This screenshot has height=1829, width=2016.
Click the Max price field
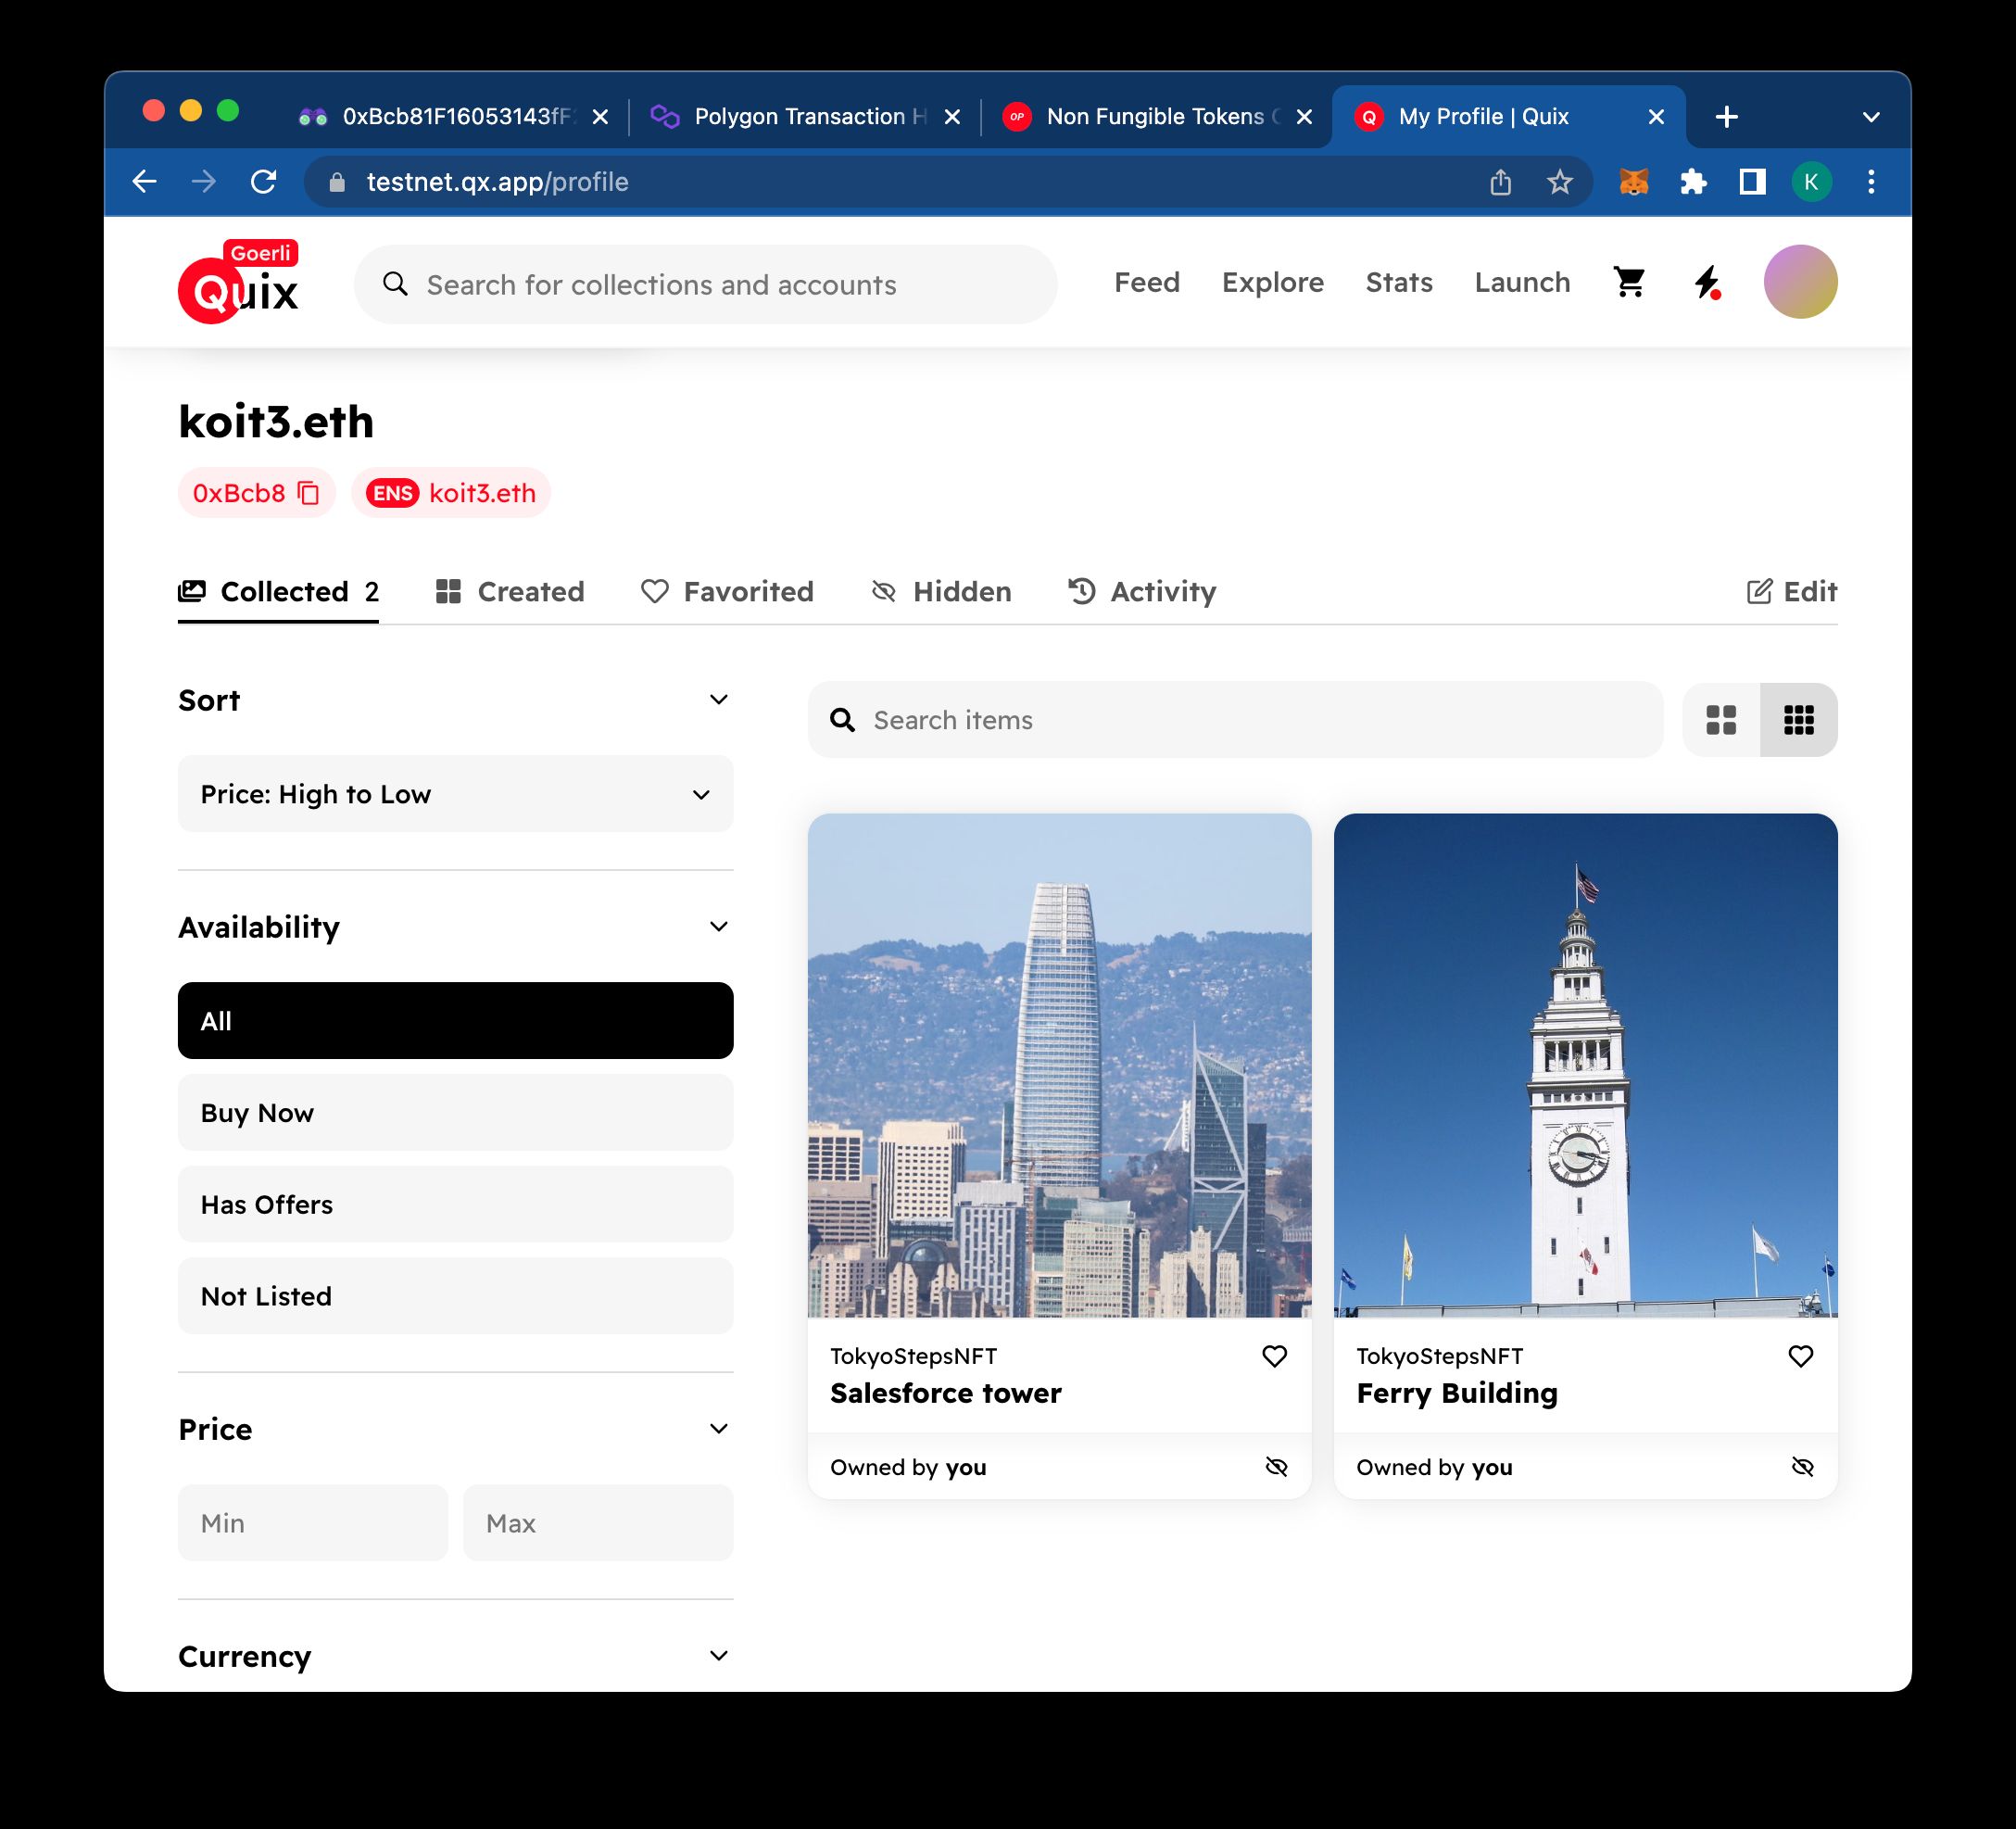coord(598,1523)
